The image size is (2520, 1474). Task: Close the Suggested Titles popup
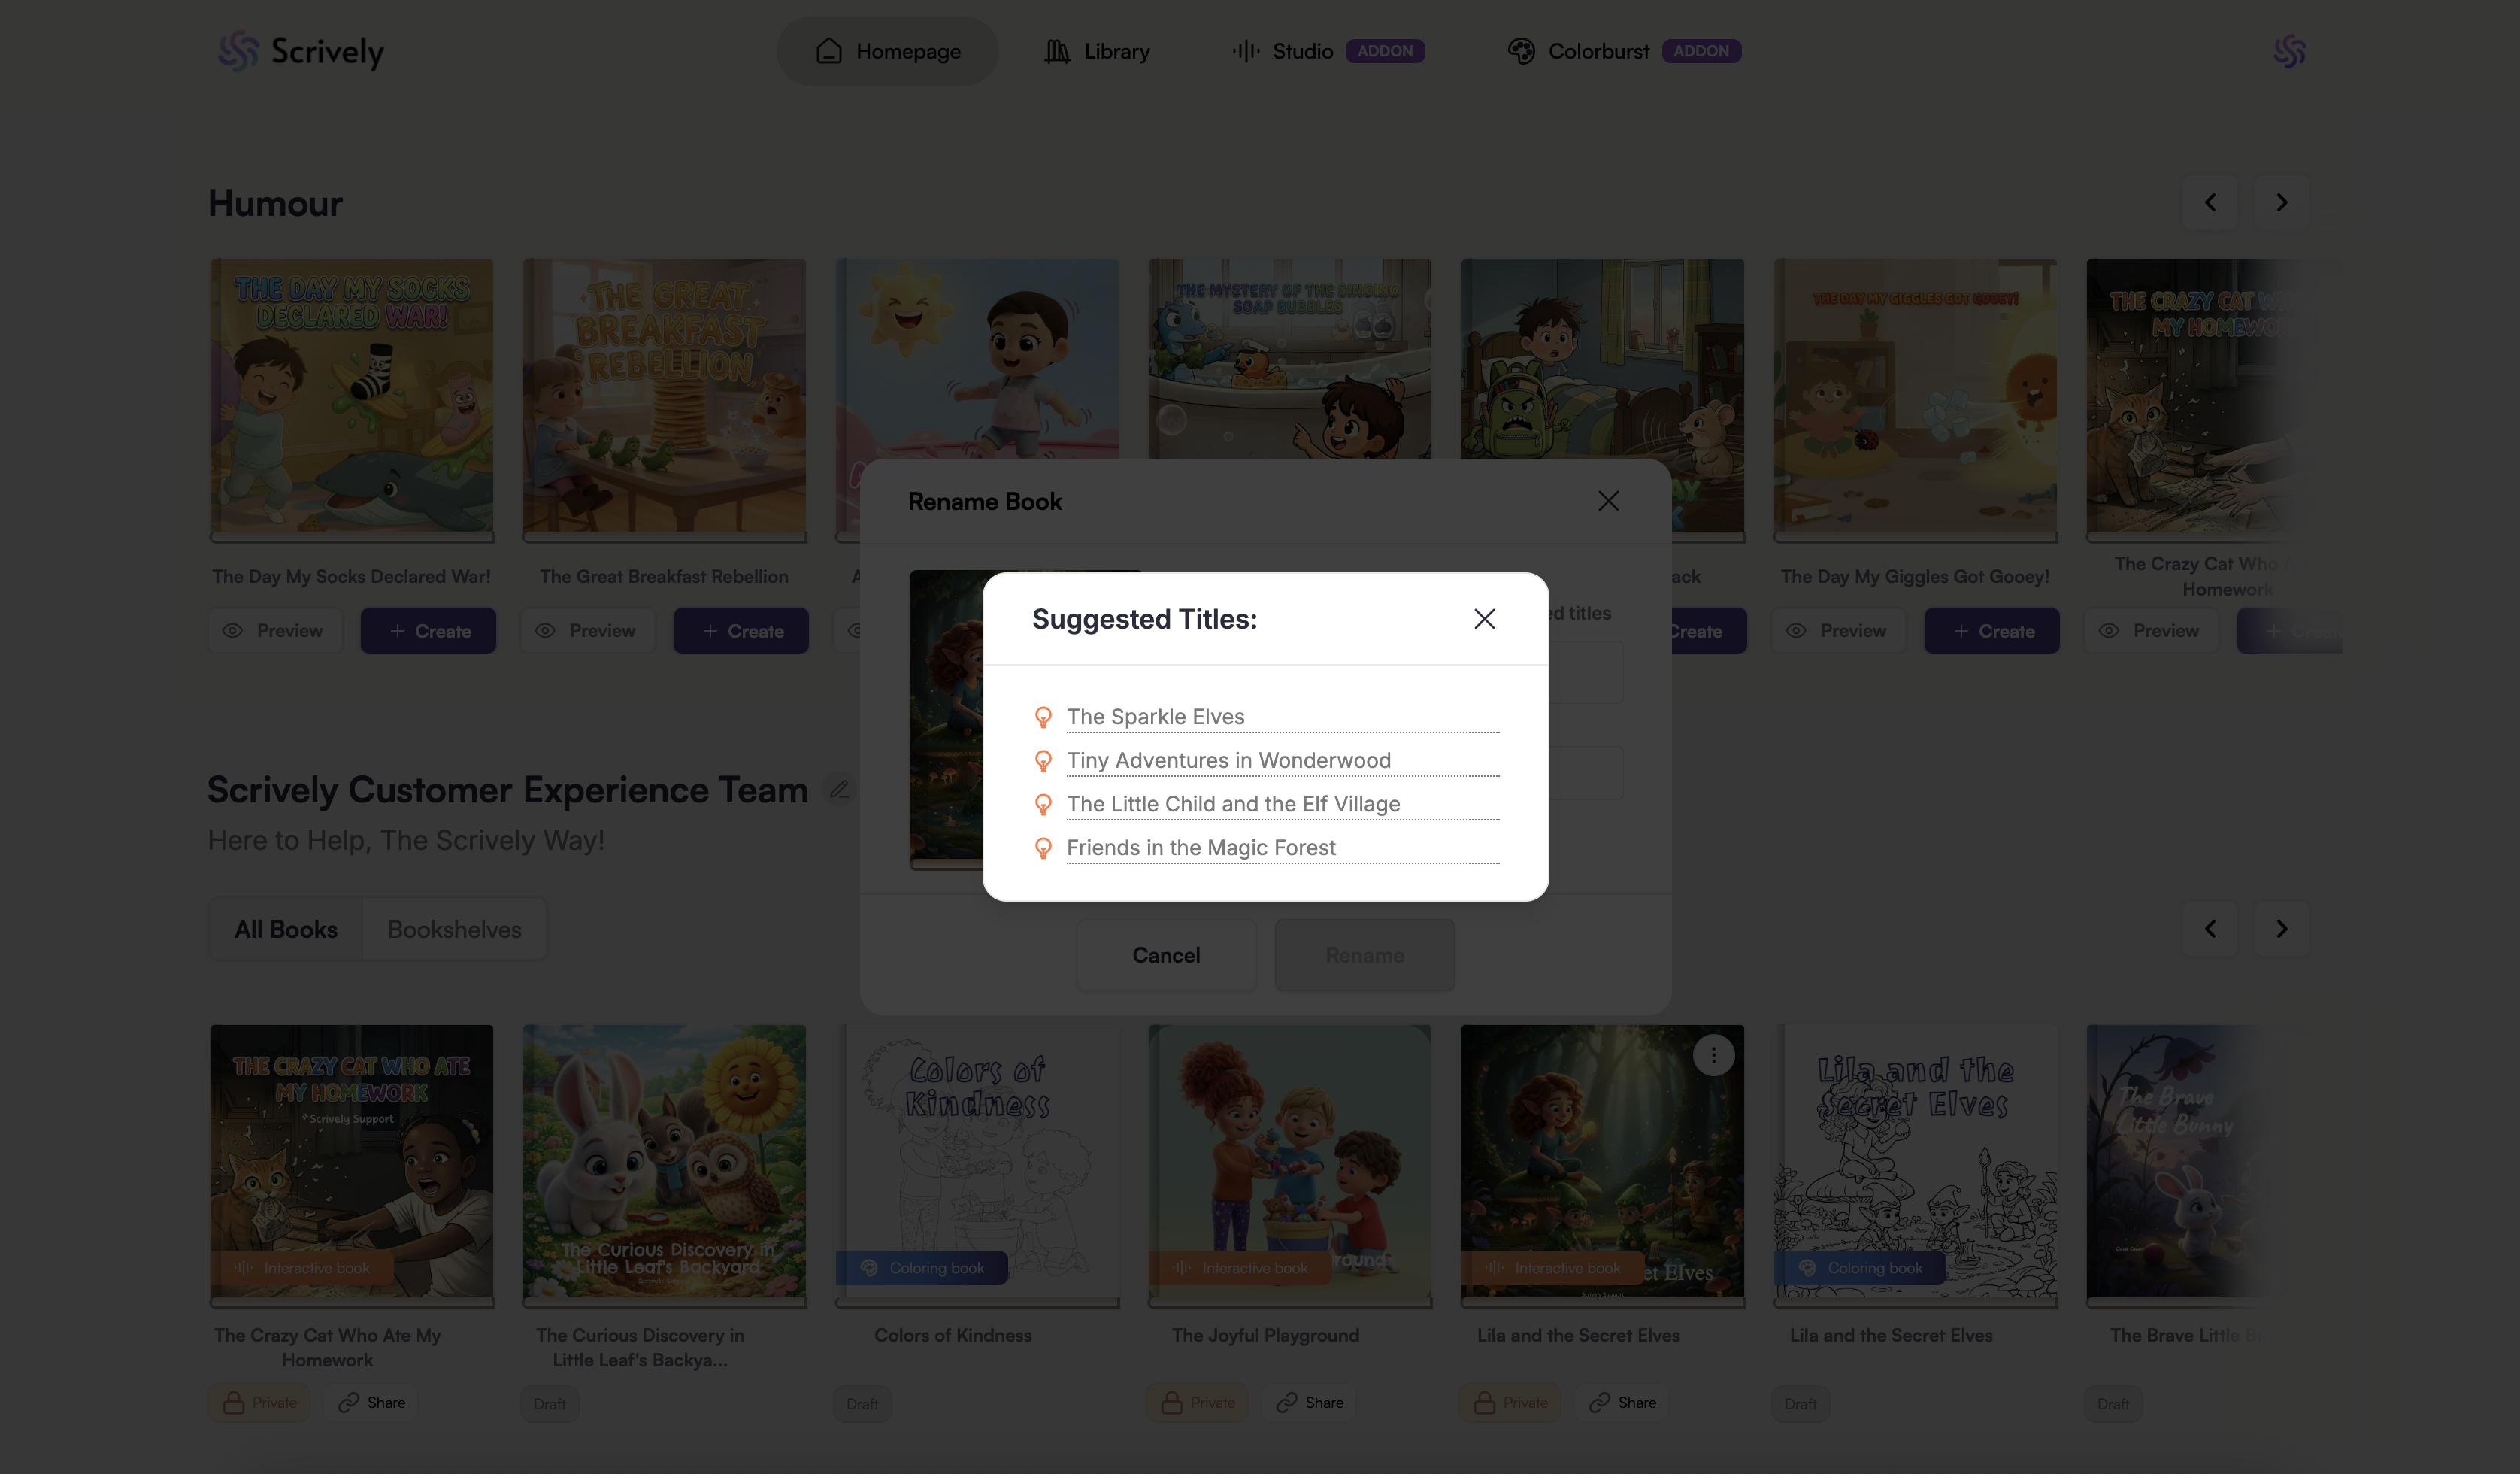1484,619
